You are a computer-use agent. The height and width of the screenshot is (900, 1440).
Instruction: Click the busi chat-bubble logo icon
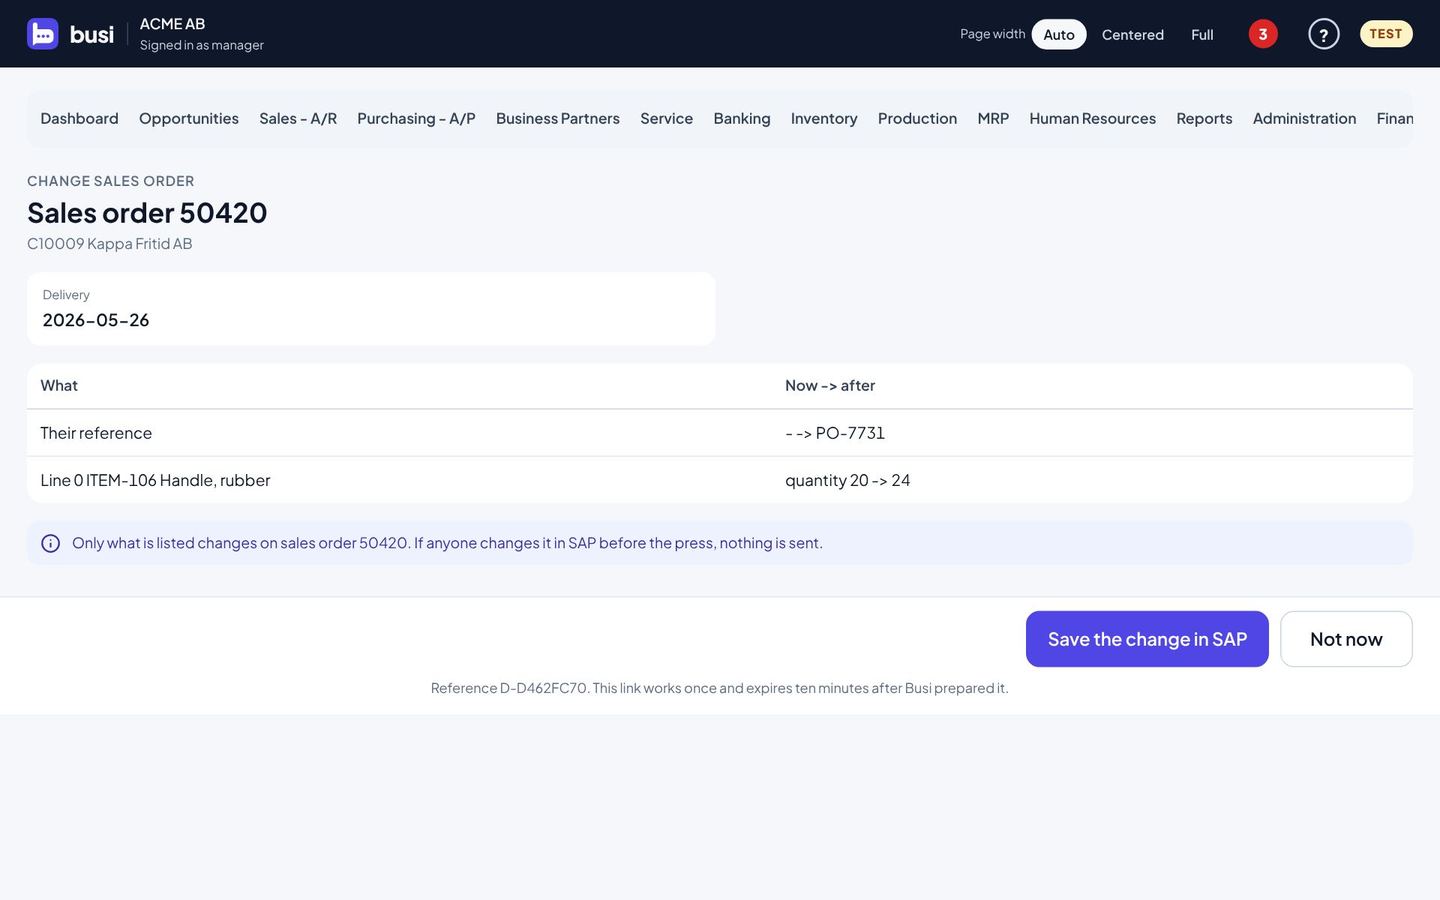tap(43, 34)
